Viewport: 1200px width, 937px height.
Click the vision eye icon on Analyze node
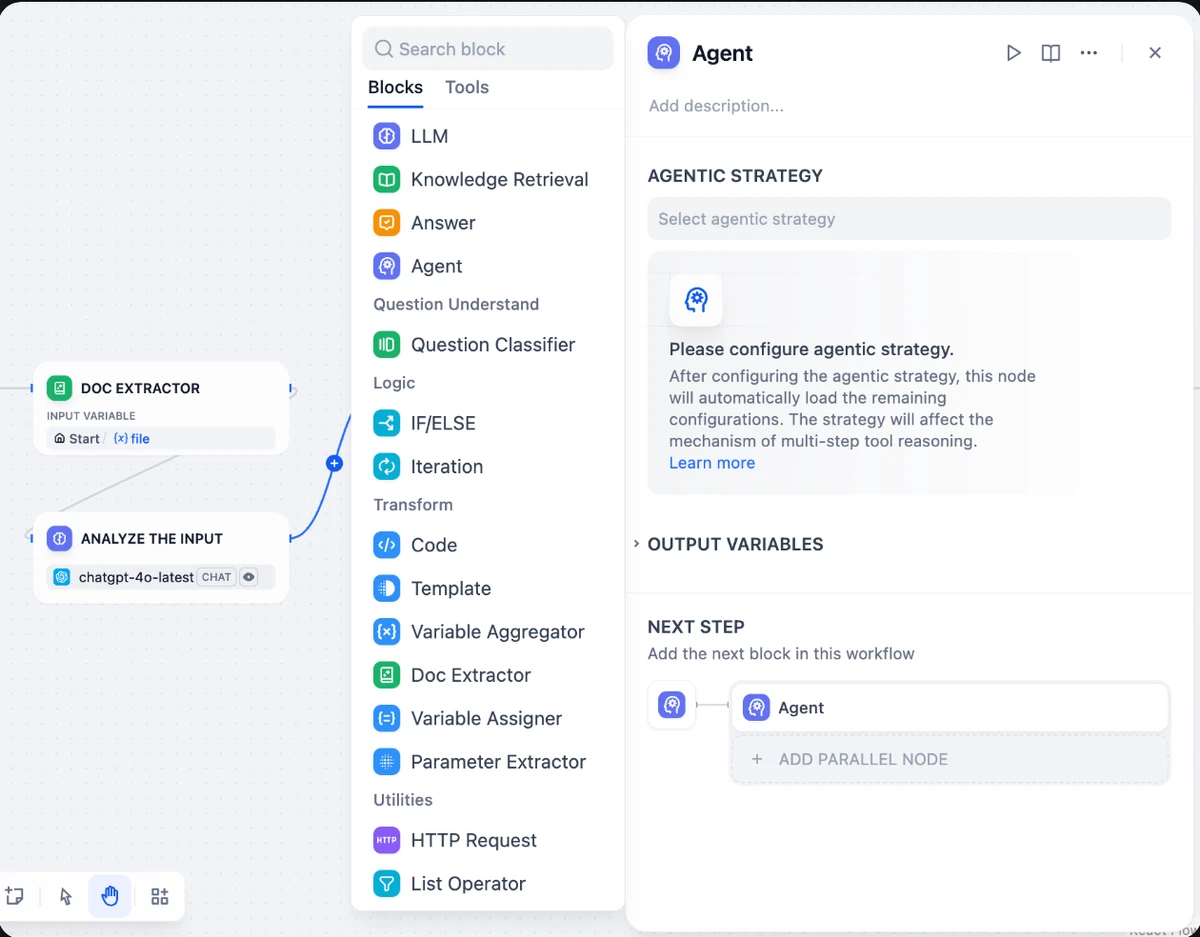249,577
